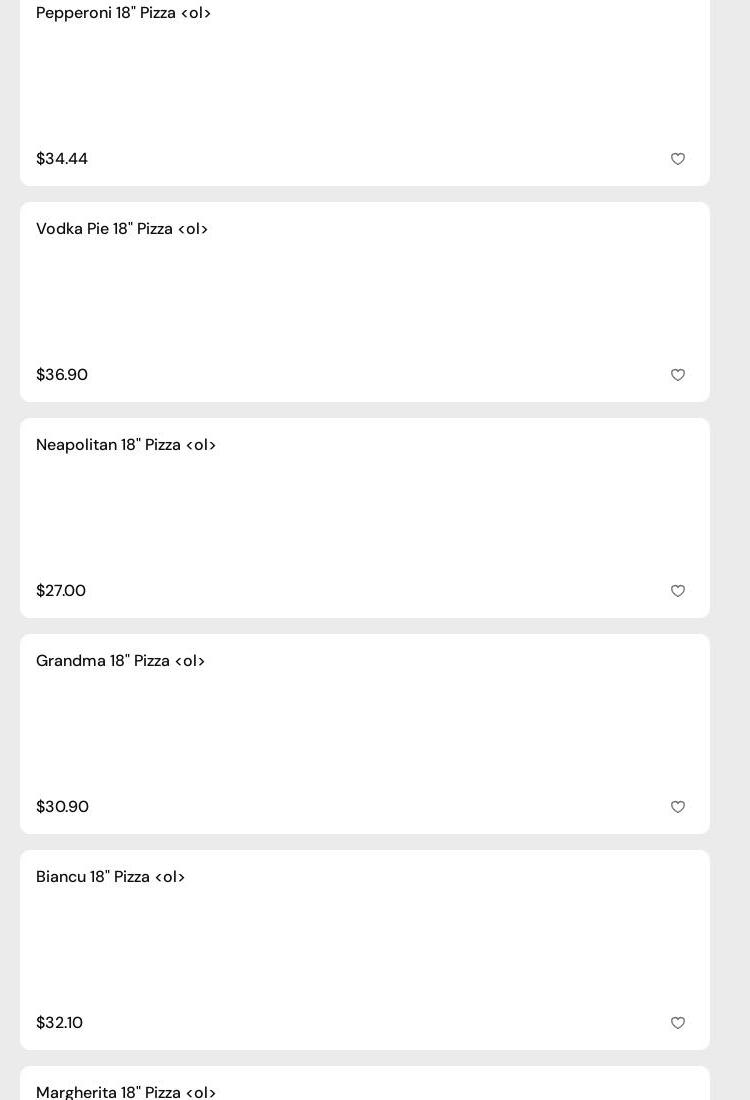Image resolution: width=750 pixels, height=1100 pixels.
Task: Click the $32.10 Biancu price
Action: click(60, 1023)
